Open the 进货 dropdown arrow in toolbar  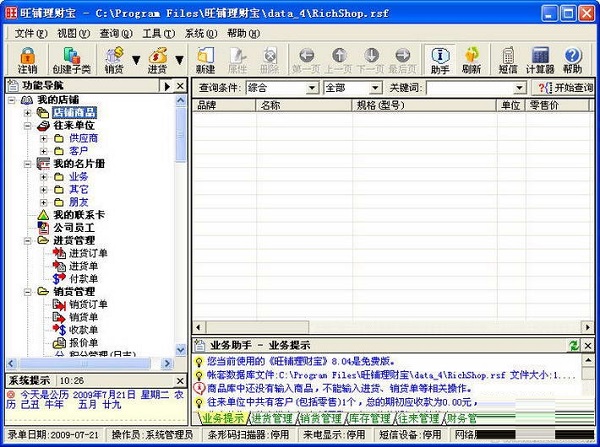(179, 60)
